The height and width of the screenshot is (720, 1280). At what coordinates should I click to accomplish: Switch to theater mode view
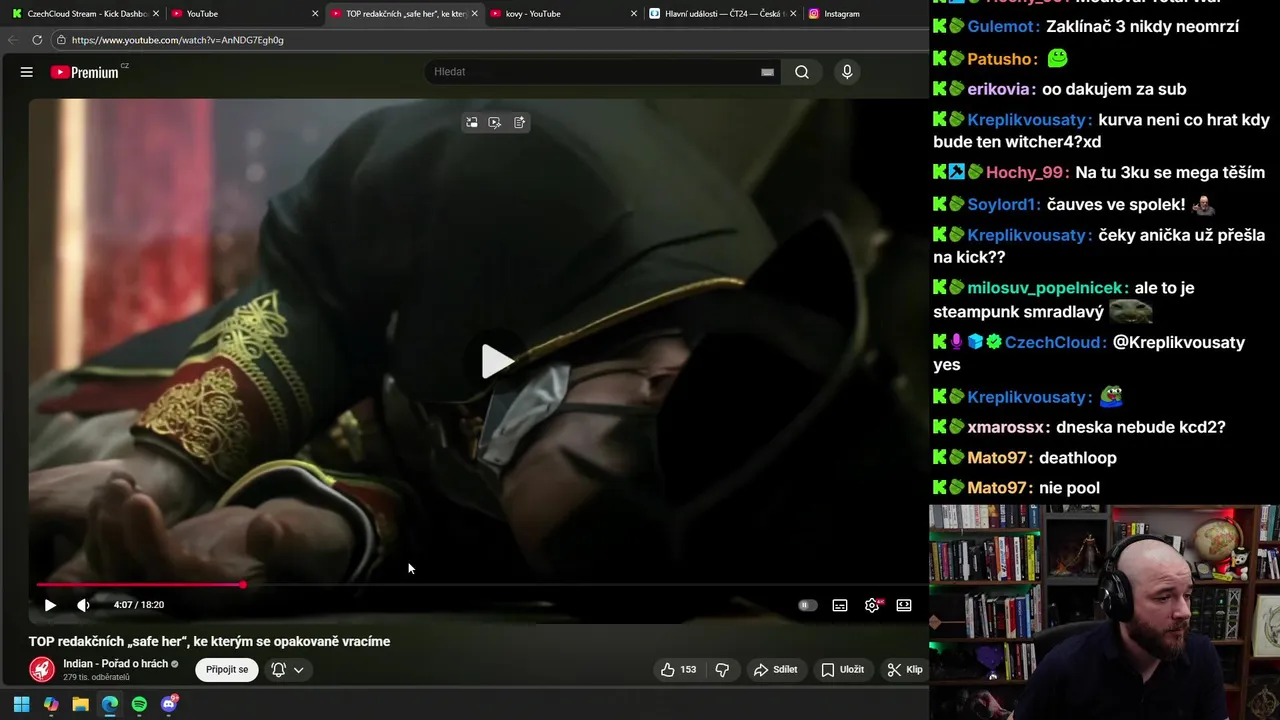click(904, 605)
